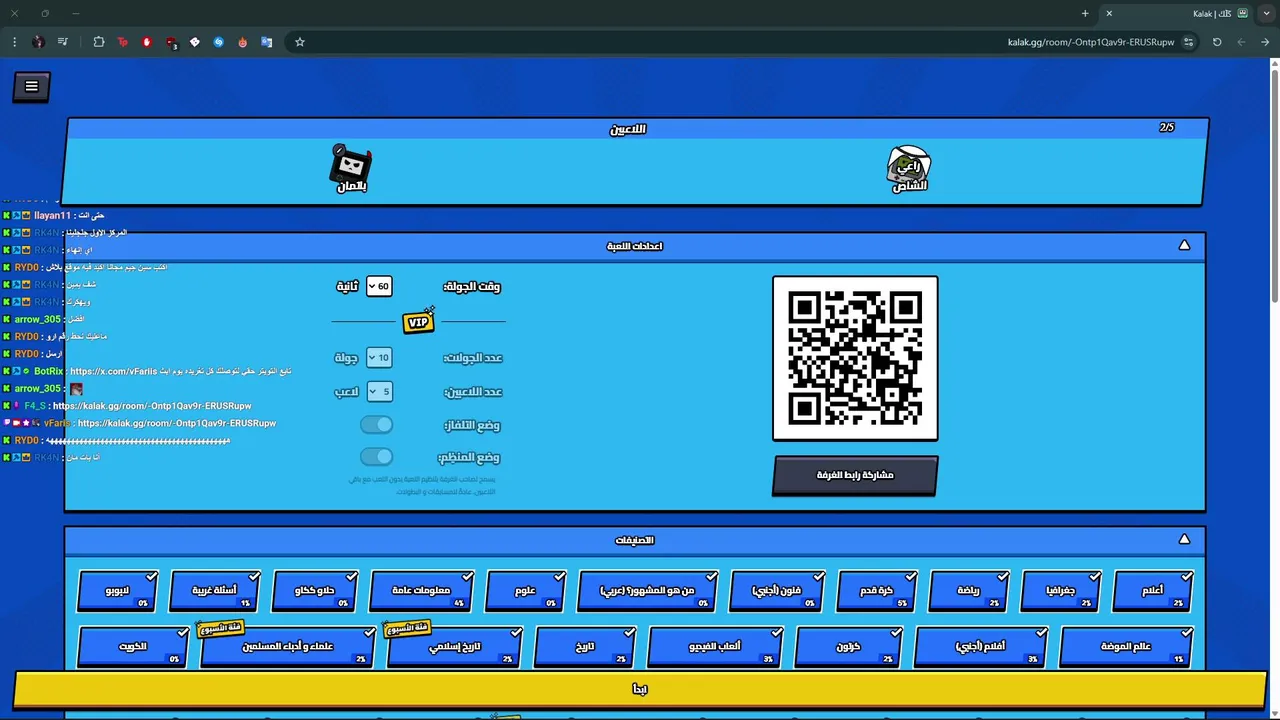Open the tab search chevron
The image size is (1280, 720).
click(x=1266, y=13)
